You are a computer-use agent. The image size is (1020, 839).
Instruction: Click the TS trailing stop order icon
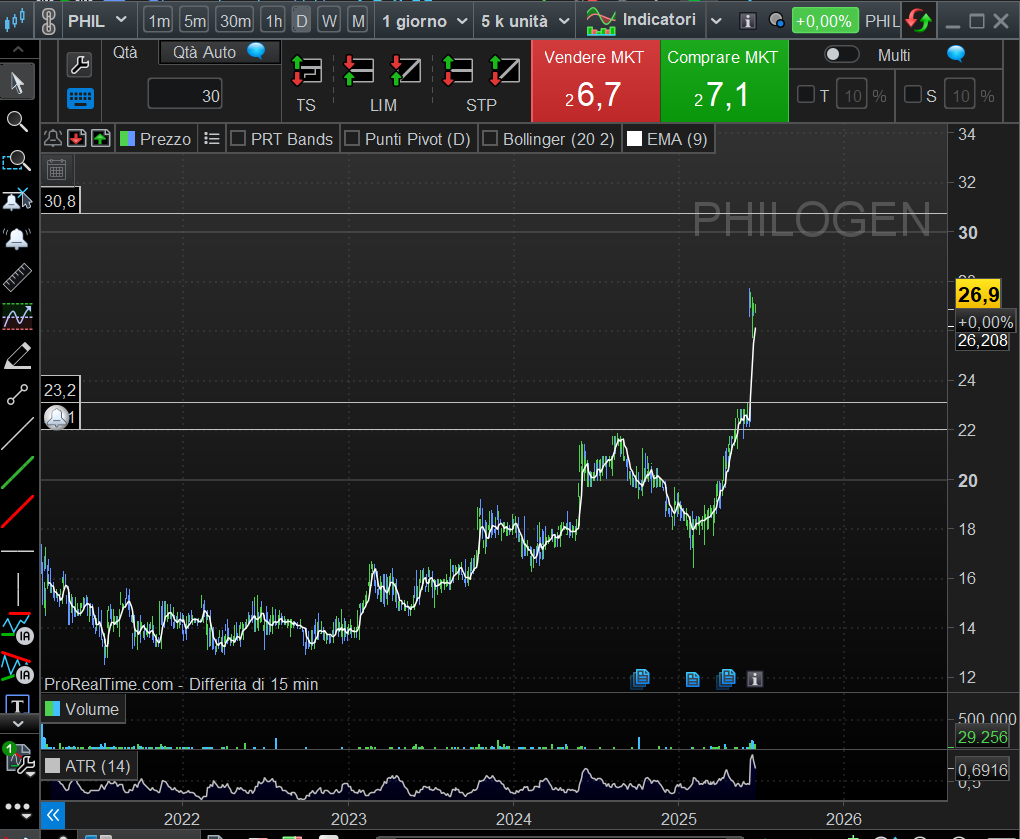(x=306, y=70)
